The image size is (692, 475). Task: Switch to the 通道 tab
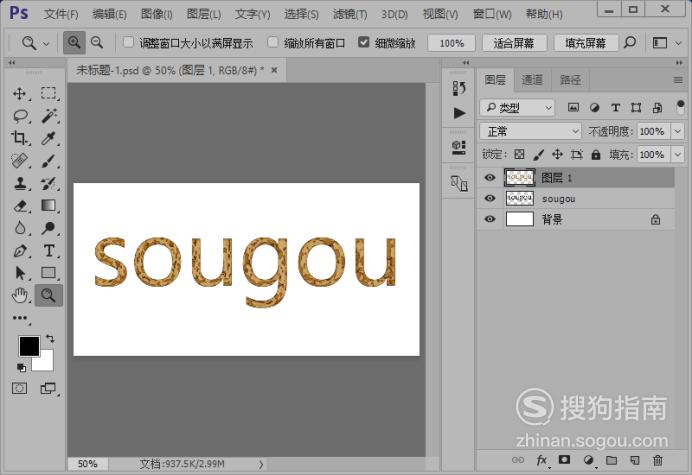coord(532,80)
